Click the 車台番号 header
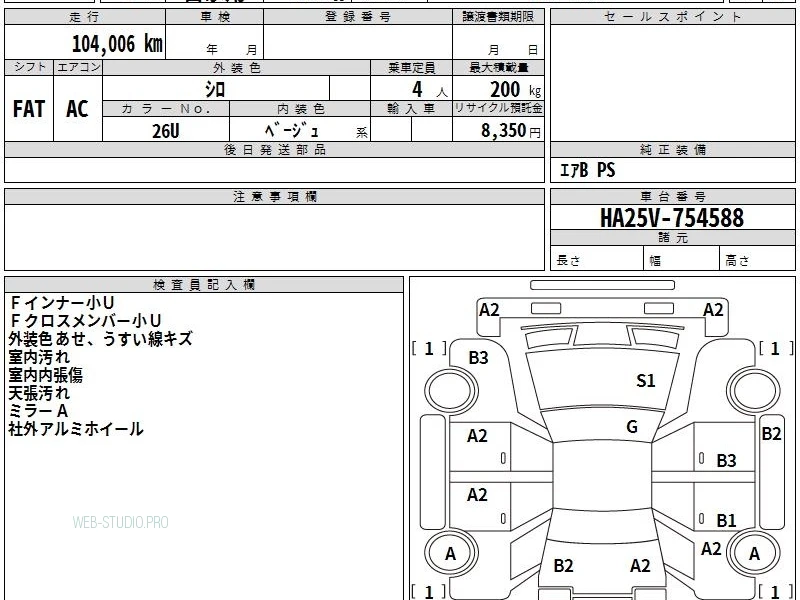800x600 pixels. tap(672, 196)
